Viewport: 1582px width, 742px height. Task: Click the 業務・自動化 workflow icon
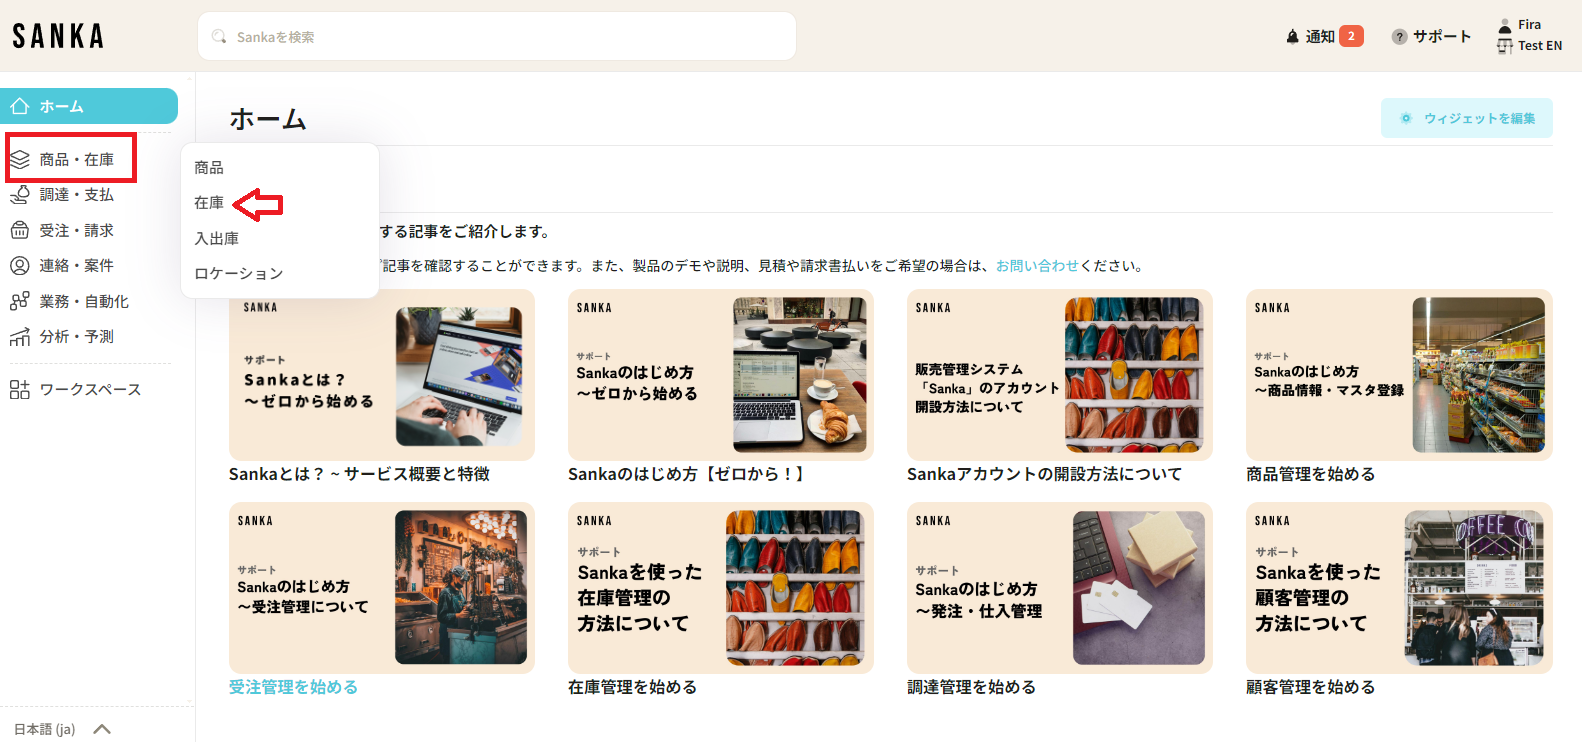pyautogui.click(x=20, y=301)
